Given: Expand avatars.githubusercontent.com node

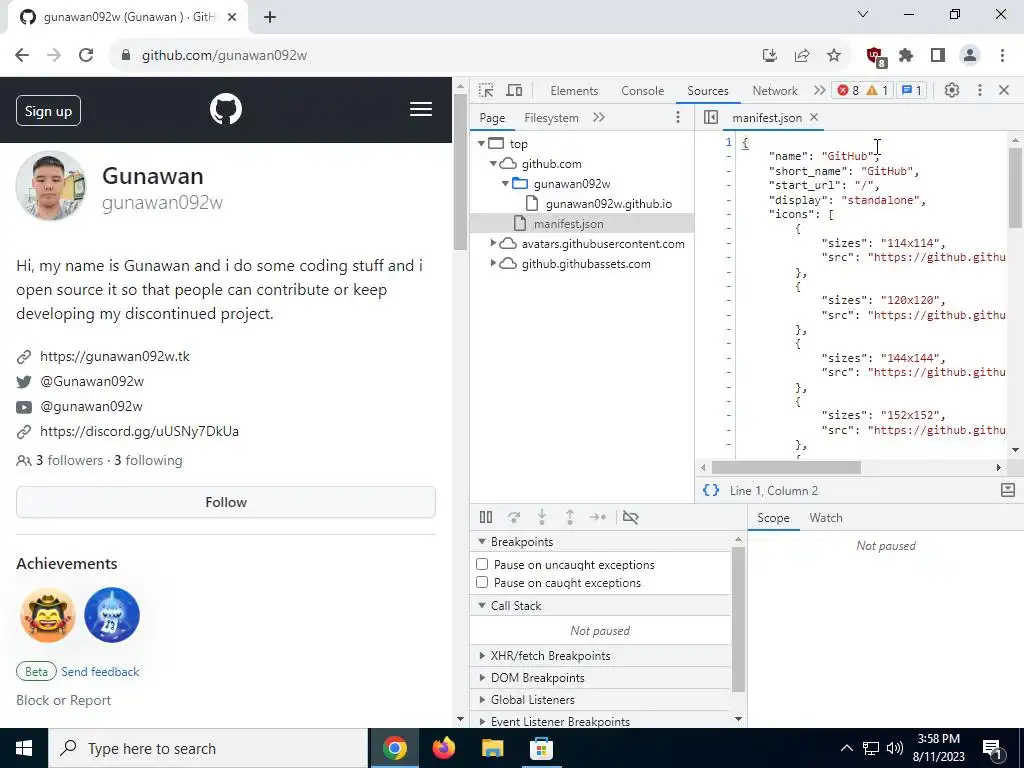Looking at the screenshot, I should [494, 244].
